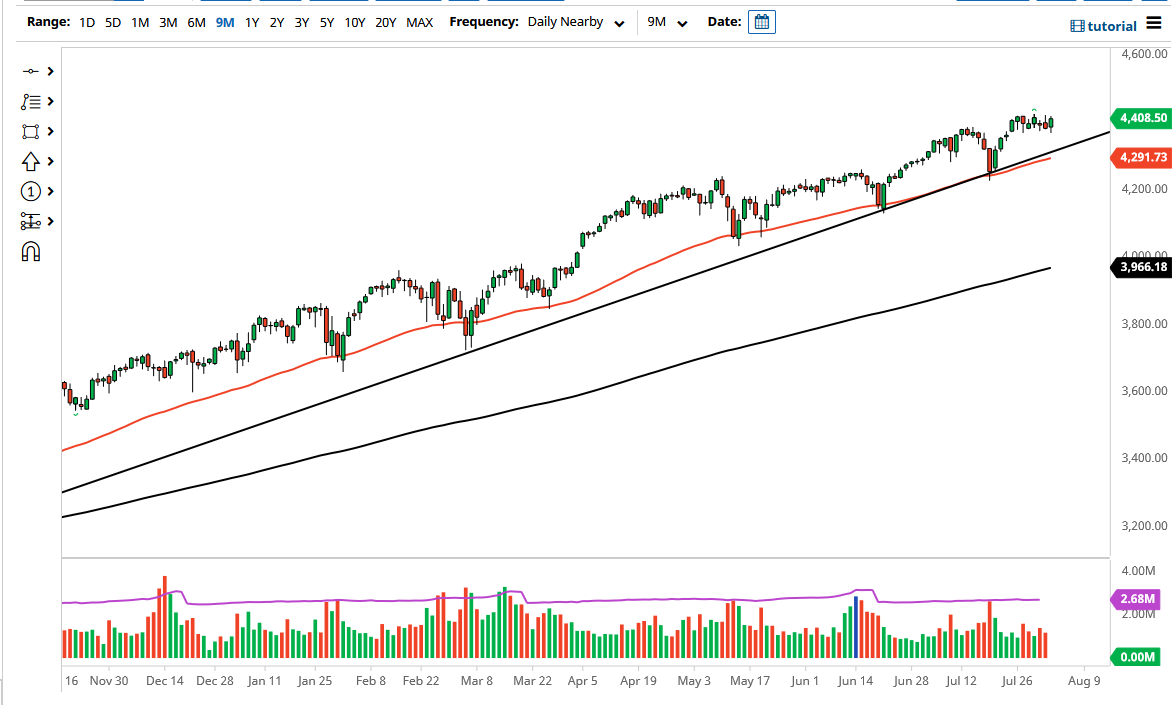Open the chart hamburger menu
The height and width of the screenshot is (705, 1172).
point(1154,24)
